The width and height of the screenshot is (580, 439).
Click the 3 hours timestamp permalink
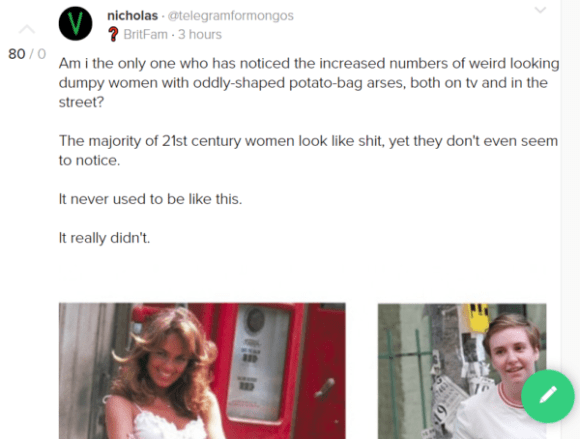click(x=200, y=34)
